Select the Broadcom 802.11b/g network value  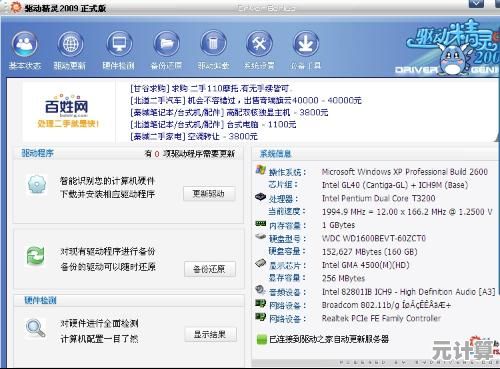point(386,305)
